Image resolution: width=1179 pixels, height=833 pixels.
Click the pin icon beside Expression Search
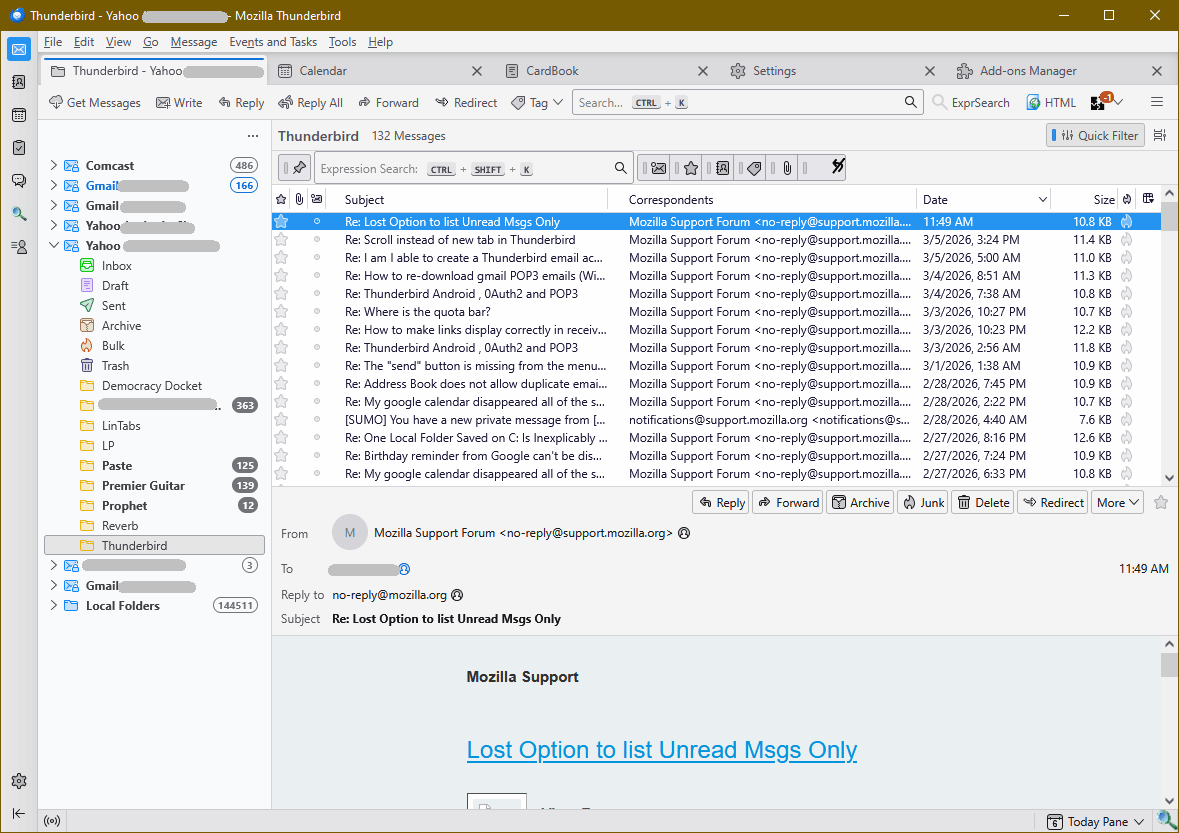pos(299,168)
